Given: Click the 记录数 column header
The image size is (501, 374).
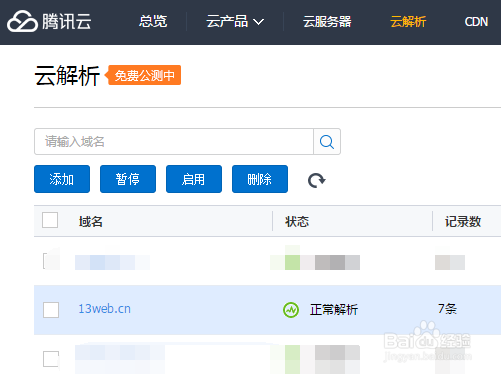Looking at the screenshot, I should 463,221.
